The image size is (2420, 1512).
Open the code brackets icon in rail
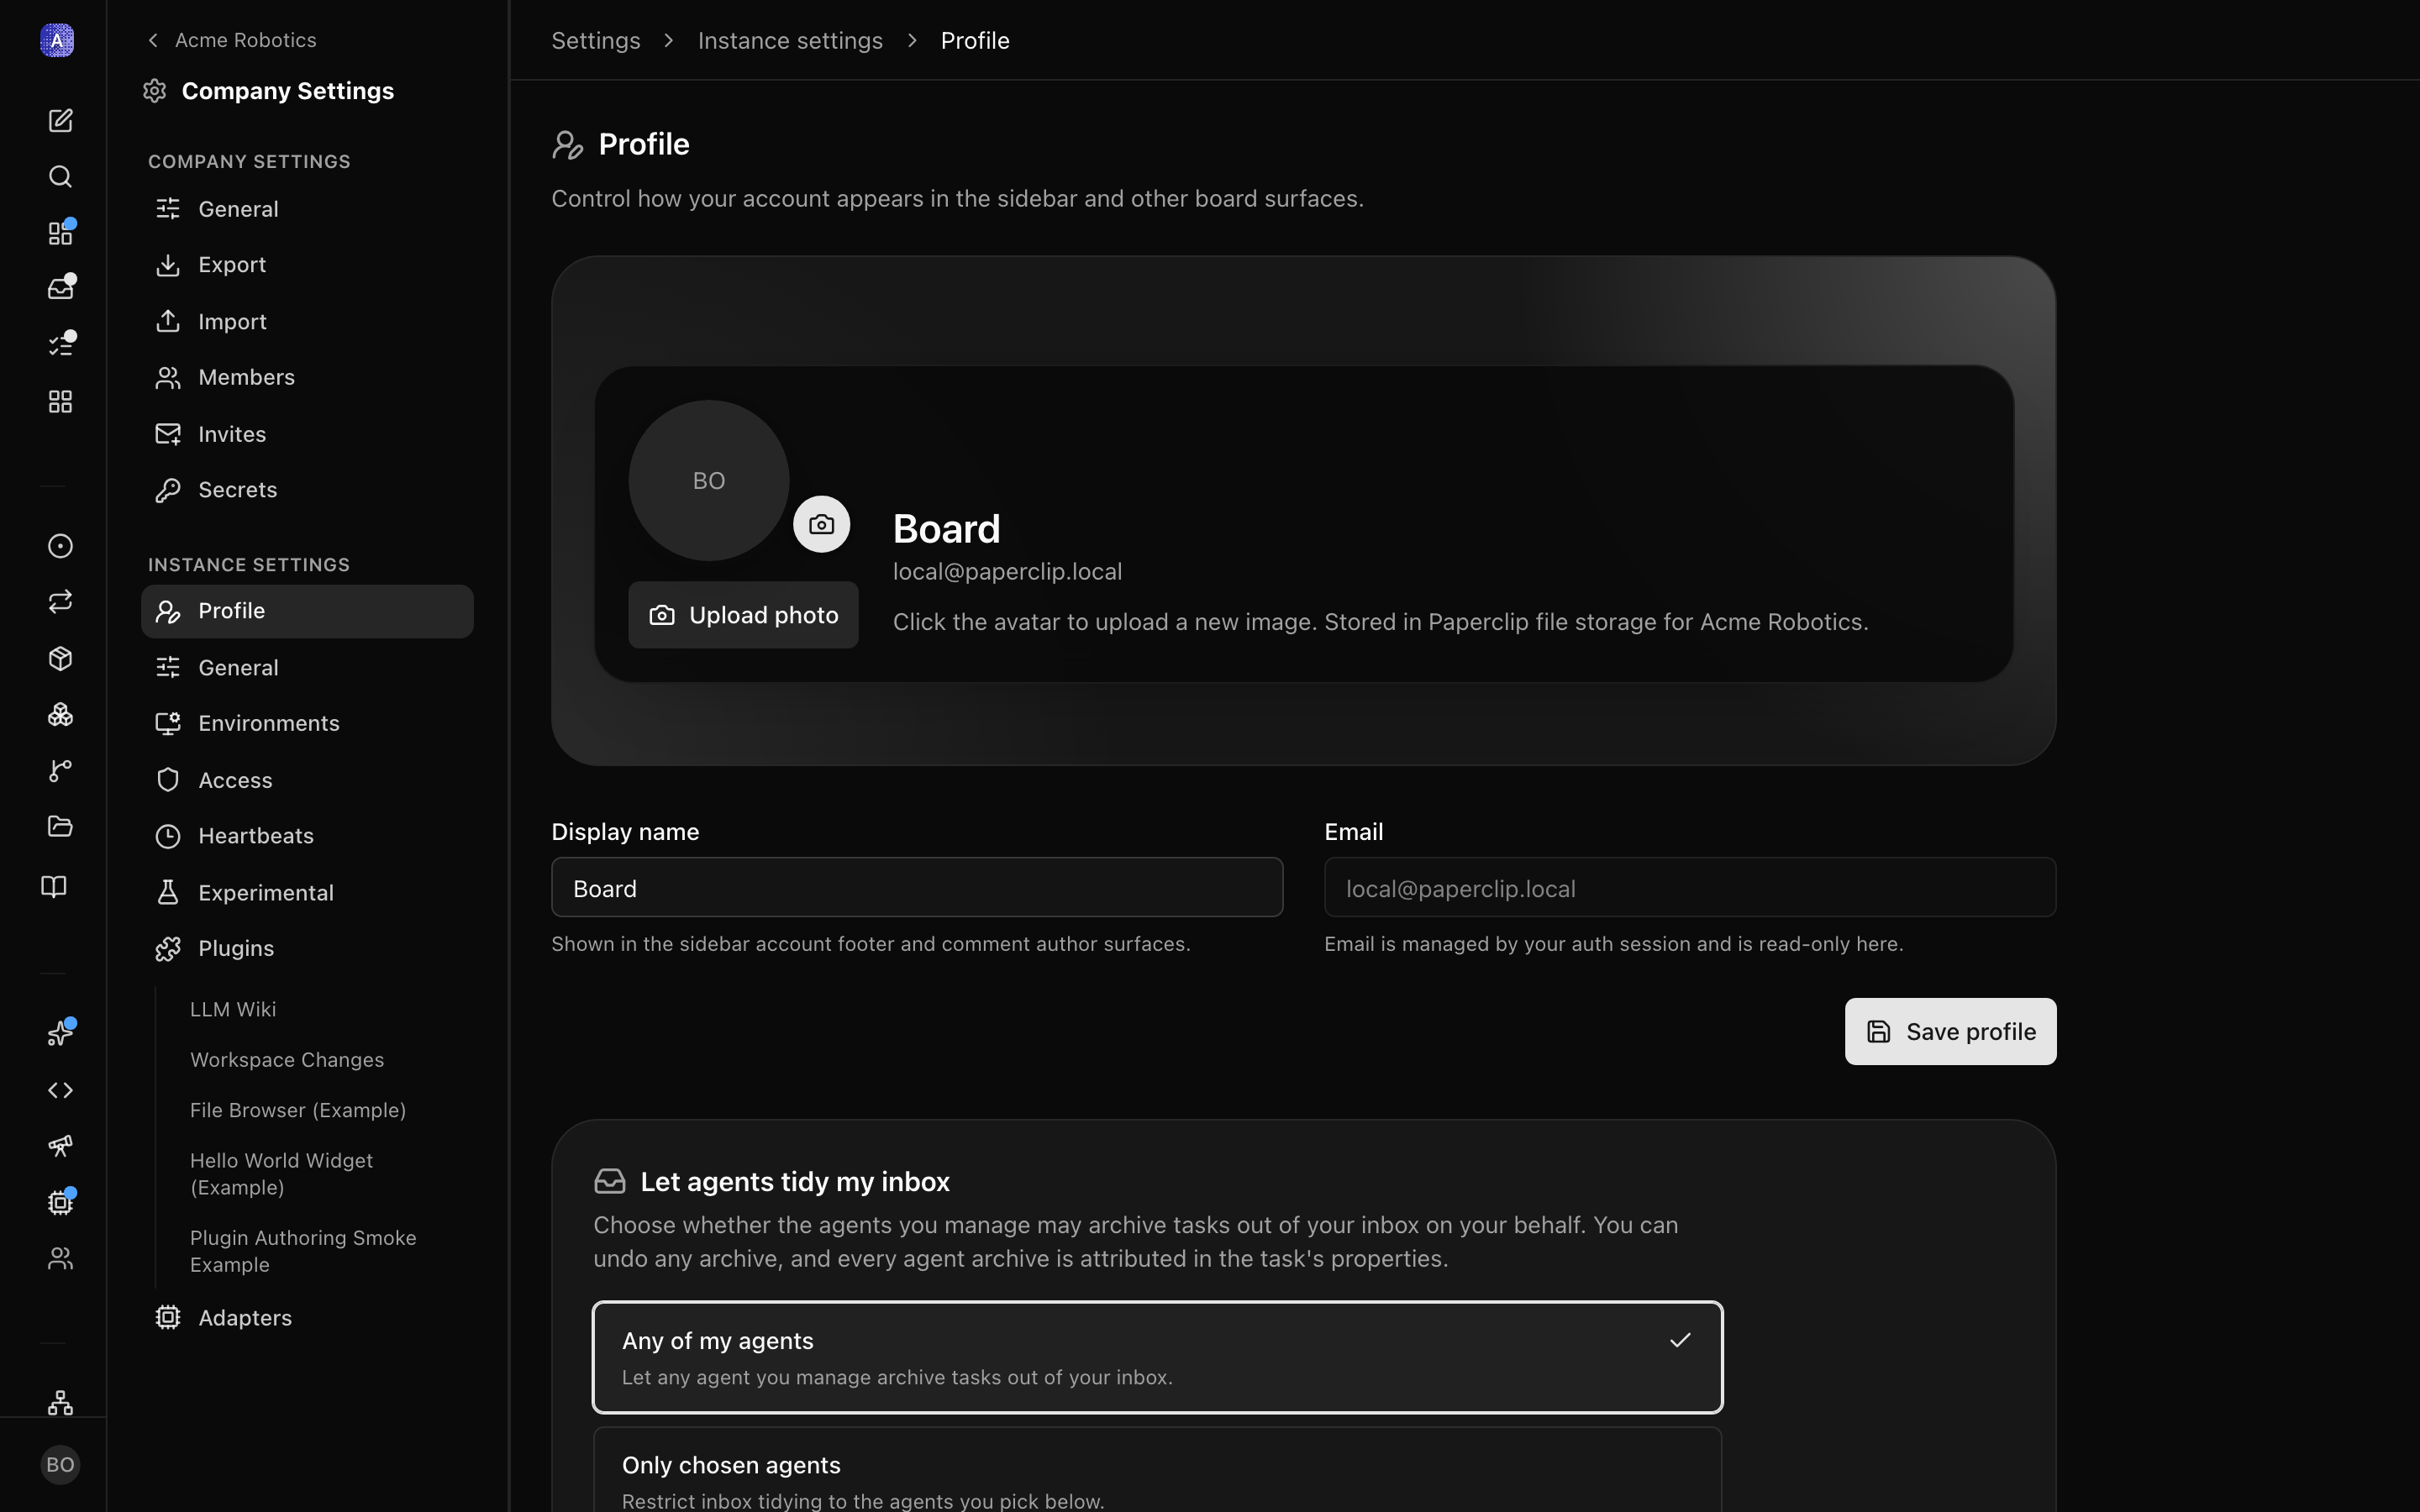(x=60, y=1090)
